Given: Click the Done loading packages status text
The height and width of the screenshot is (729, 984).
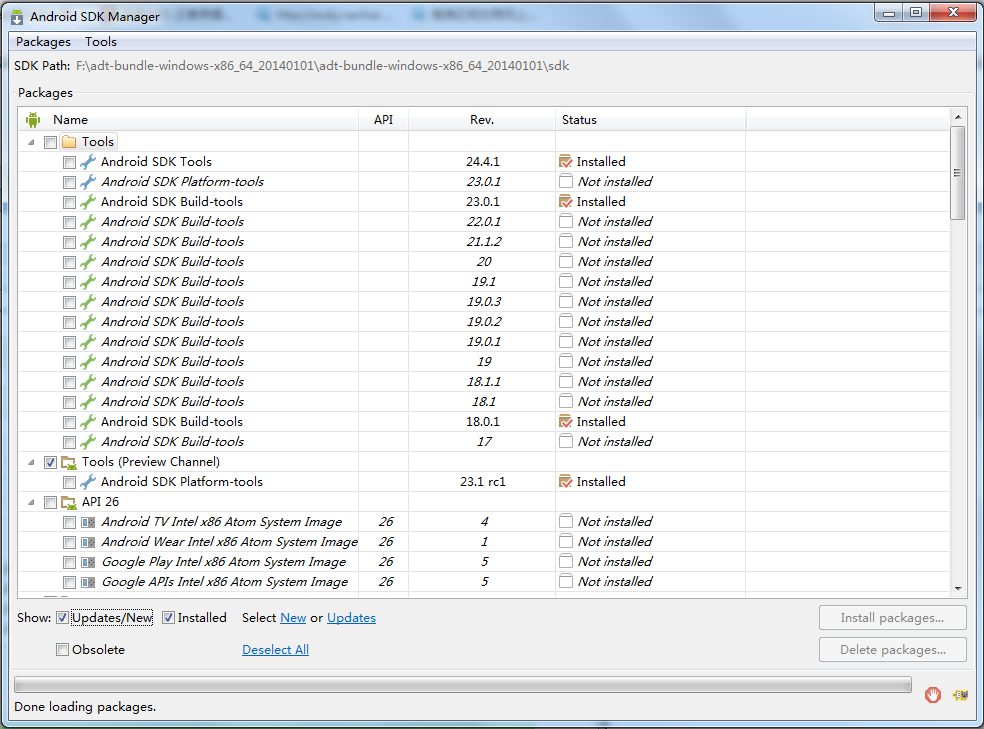Looking at the screenshot, I should coord(85,707).
